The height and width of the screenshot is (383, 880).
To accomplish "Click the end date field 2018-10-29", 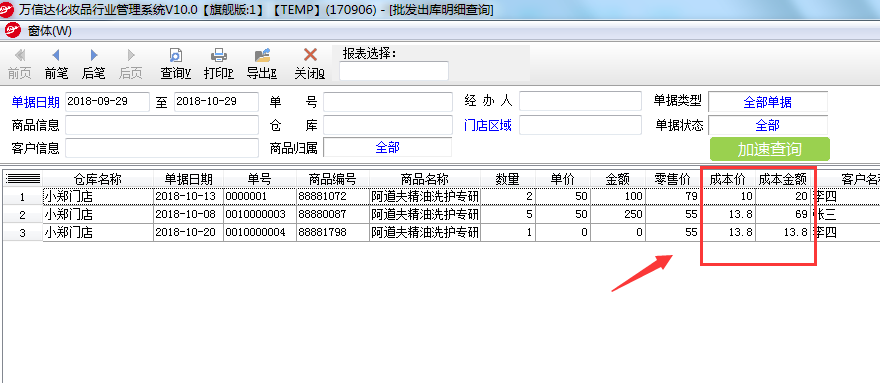I will click(x=216, y=102).
